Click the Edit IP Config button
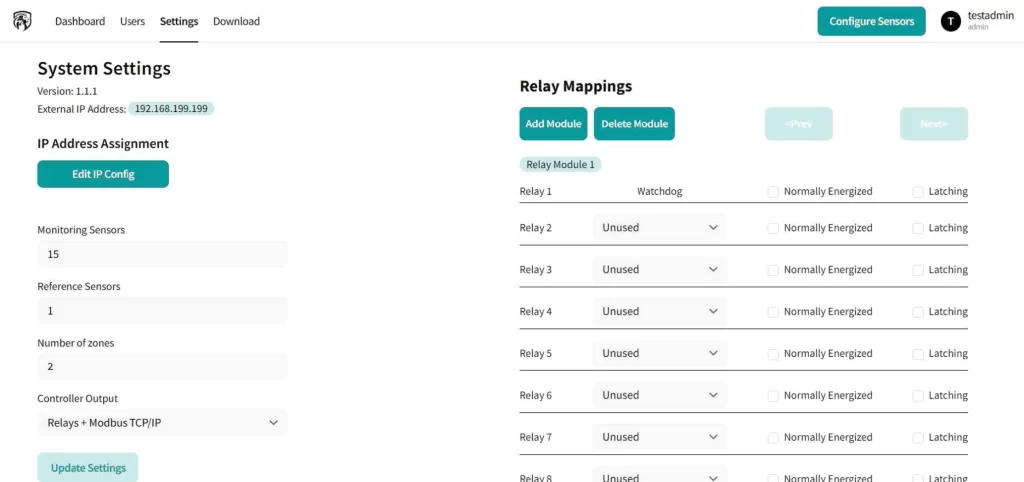This screenshot has height=482, width=1024. [x=103, y=174]
